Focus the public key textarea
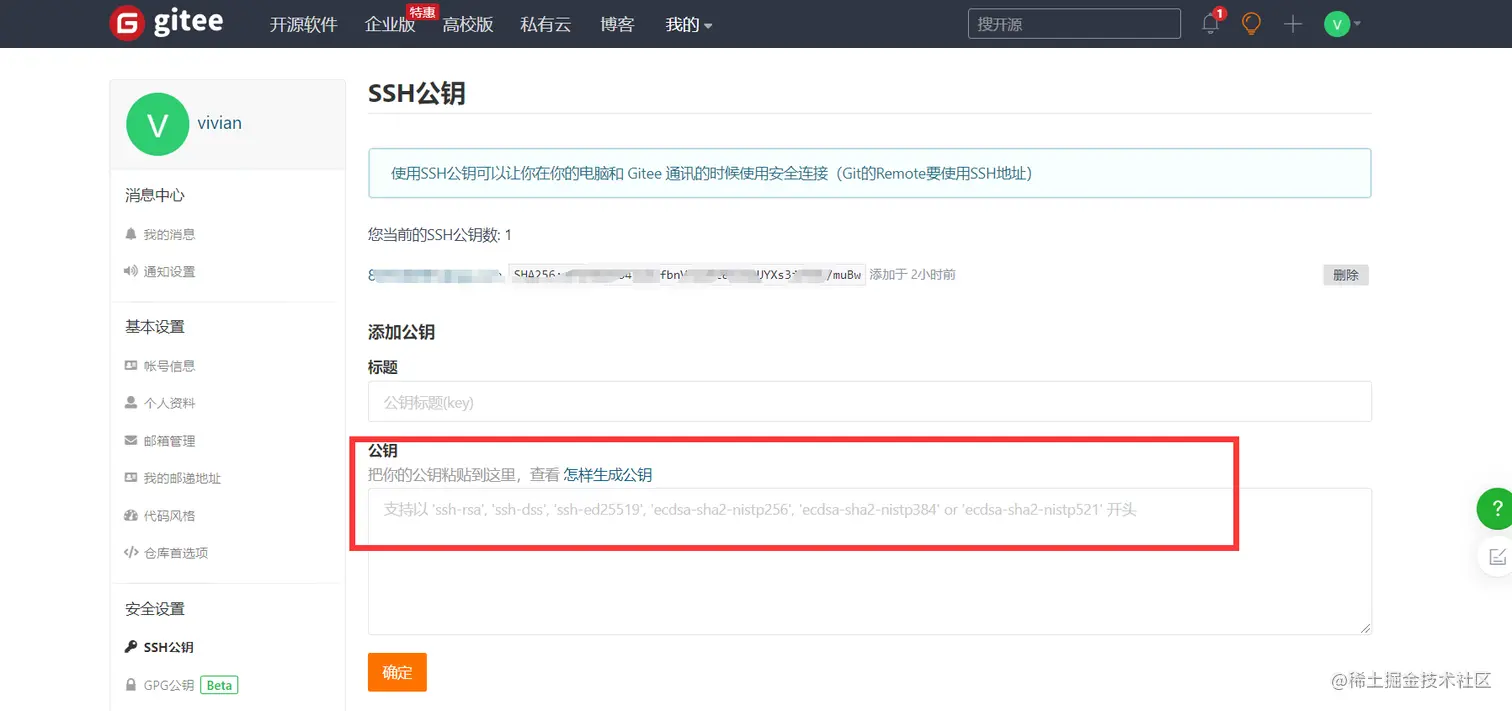 869,561
